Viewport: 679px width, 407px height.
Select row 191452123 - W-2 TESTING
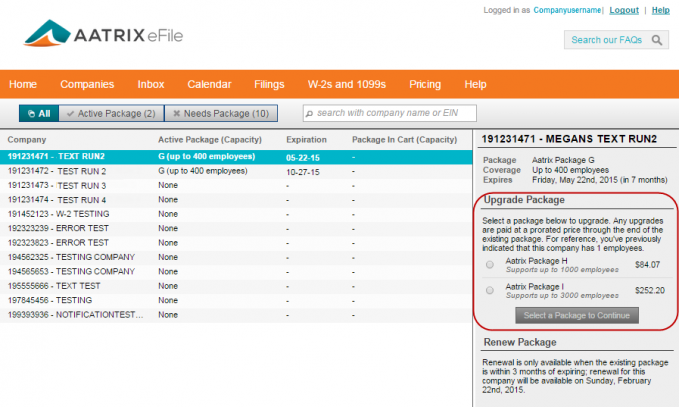(236, 214)
